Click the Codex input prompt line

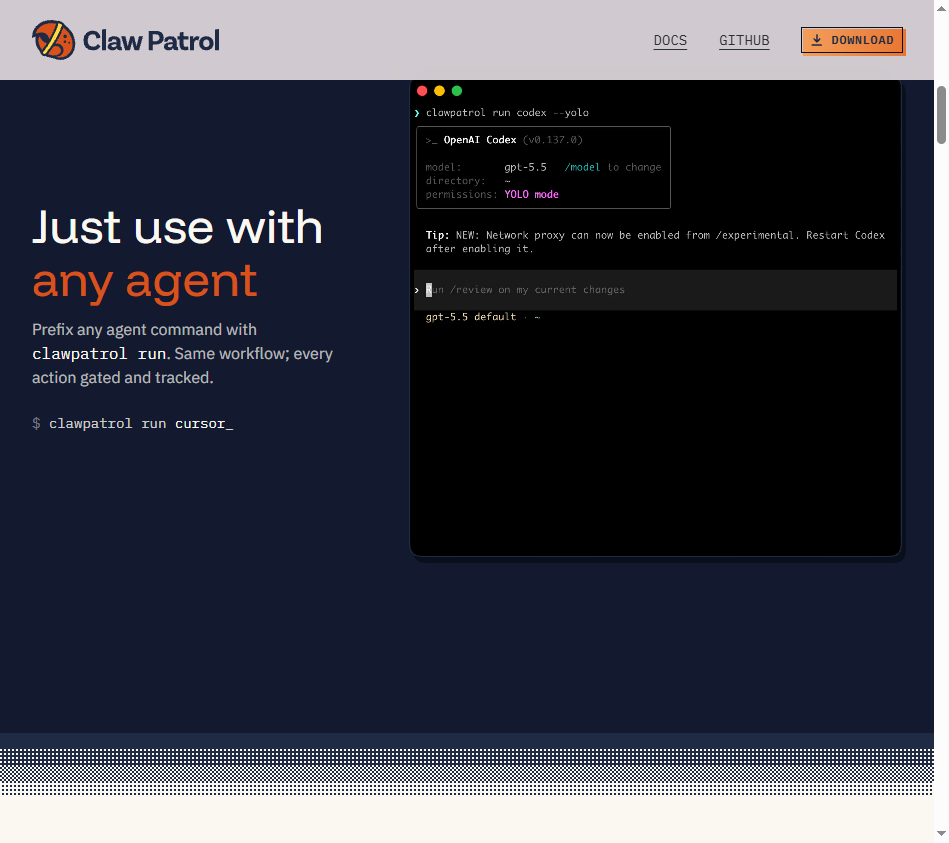(x=655, y=290)
